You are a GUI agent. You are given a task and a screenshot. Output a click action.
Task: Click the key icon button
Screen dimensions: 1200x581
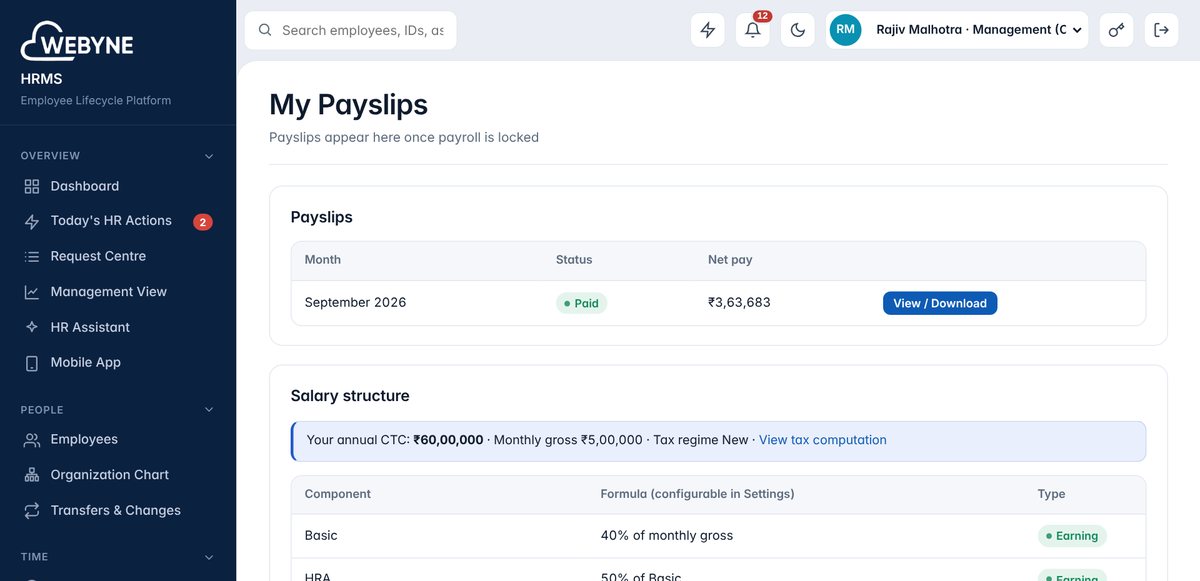[1116, 30]
